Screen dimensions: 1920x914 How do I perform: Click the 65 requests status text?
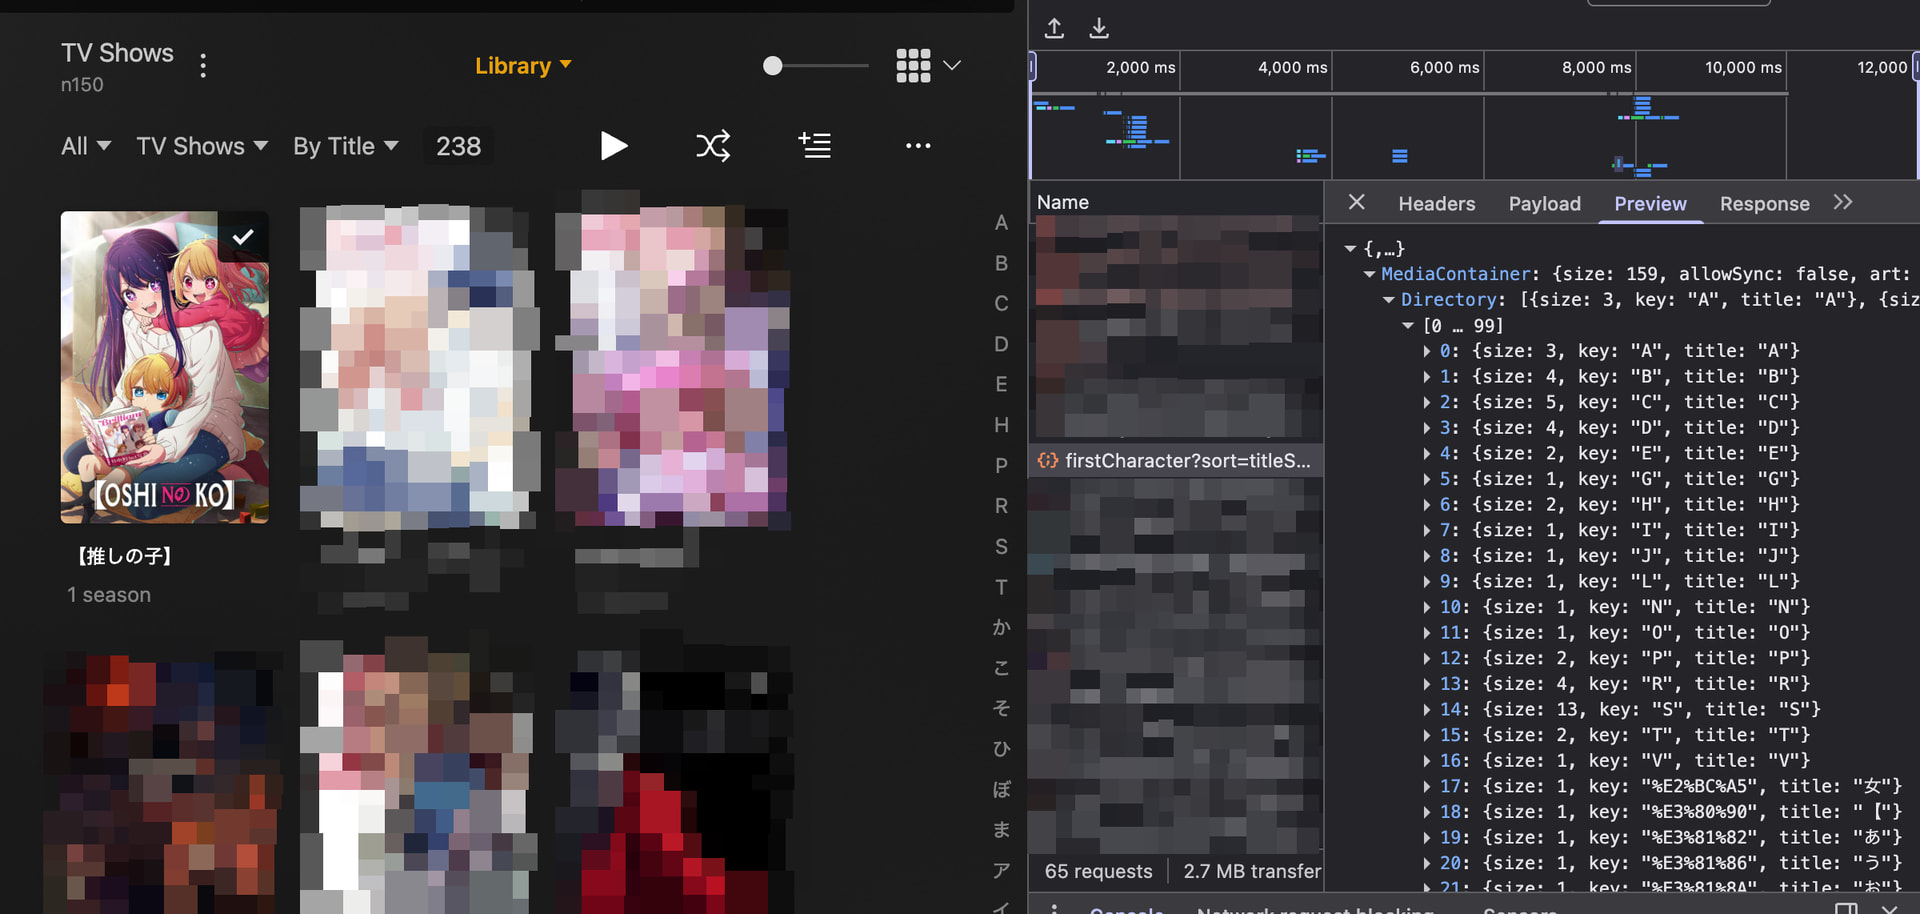pyautogui.click(x=1098, y=871)
